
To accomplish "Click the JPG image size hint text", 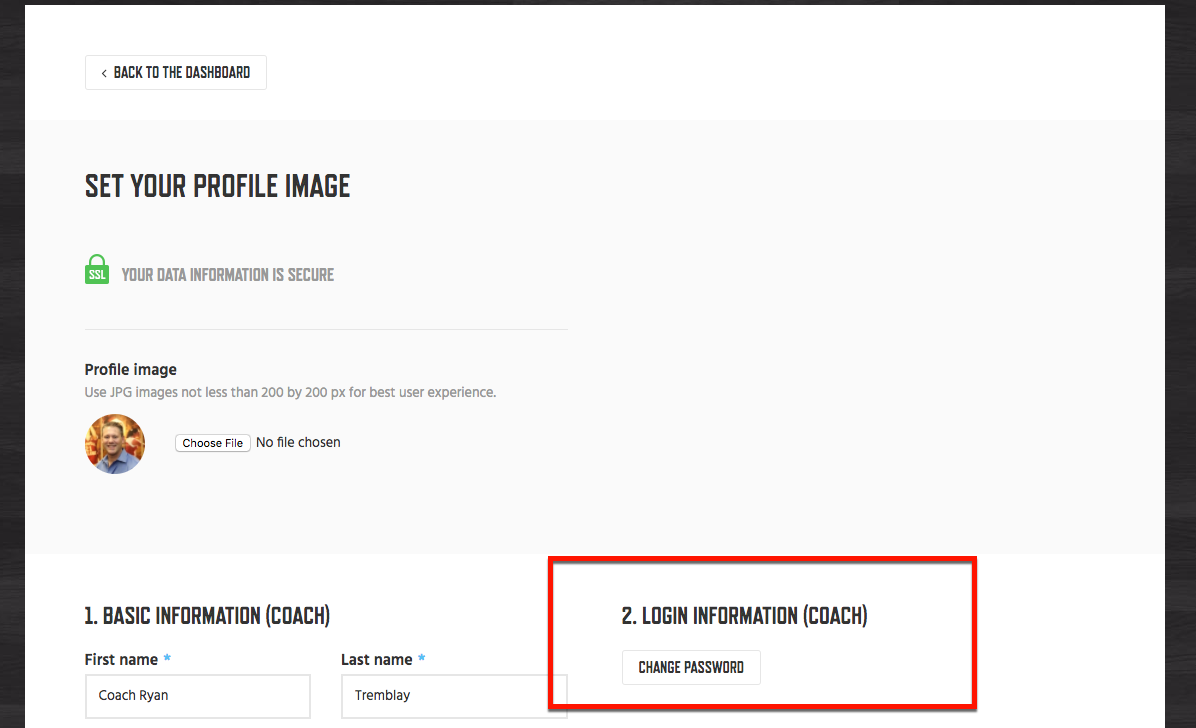I will tap(291, 392).
